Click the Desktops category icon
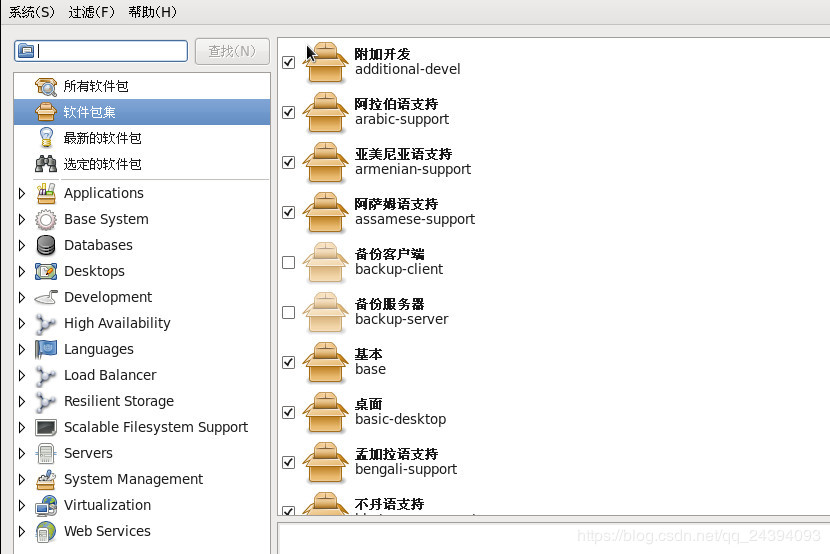 46,271
